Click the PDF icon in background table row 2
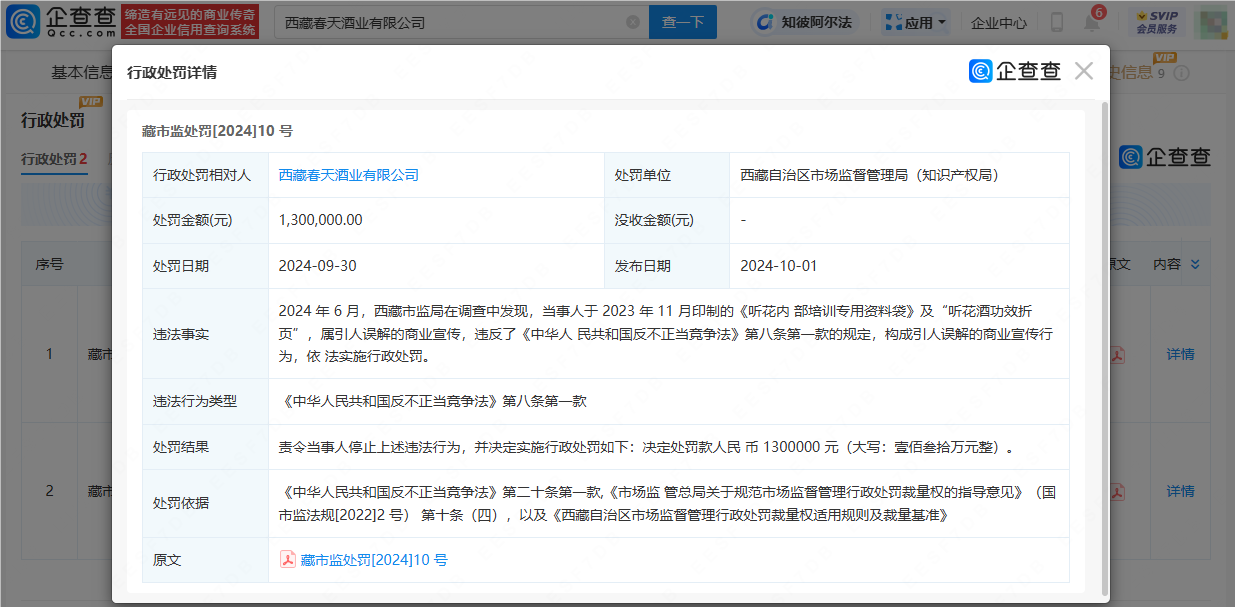The image size is (1235, 607). pos(1116,491)
